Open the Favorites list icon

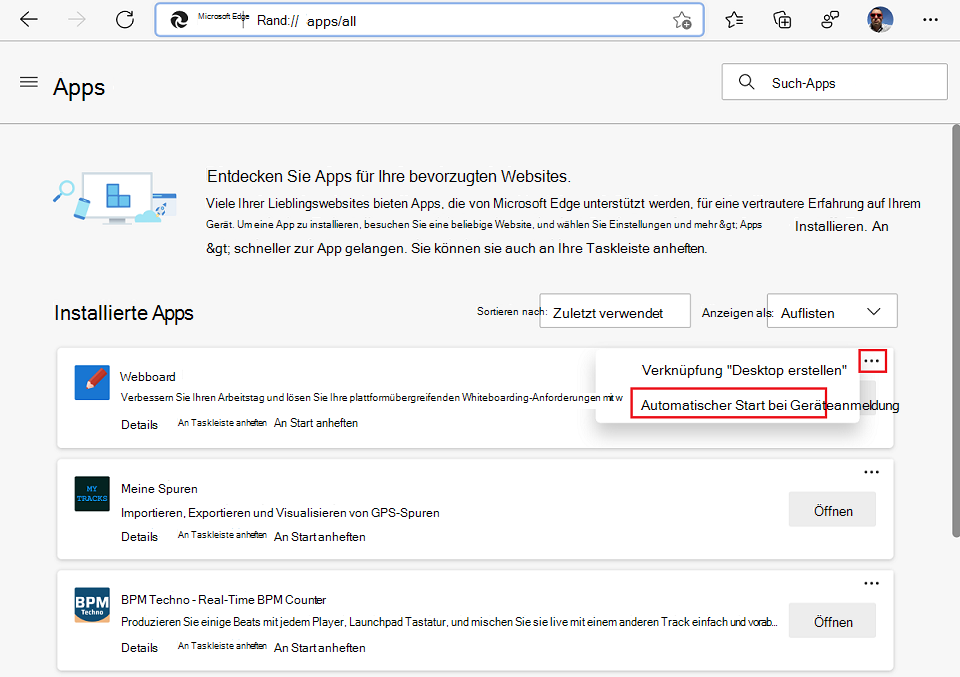[734, 20]
